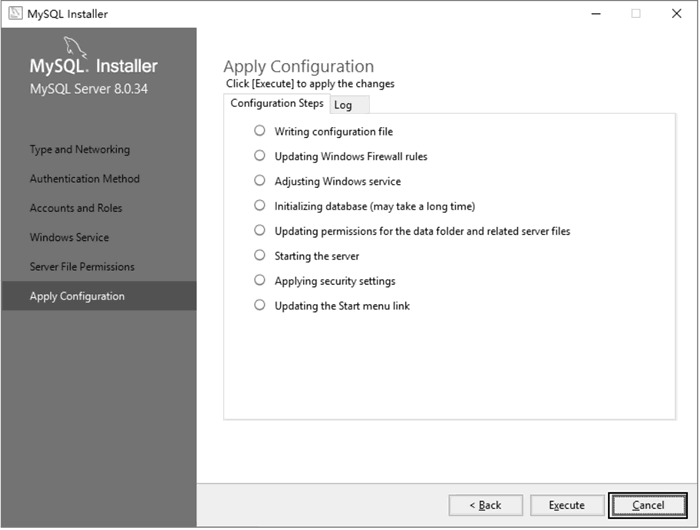700x530 pixels.
Task: Click the MySQL Installer title bar icon
Action: click(x=15, y=13)
